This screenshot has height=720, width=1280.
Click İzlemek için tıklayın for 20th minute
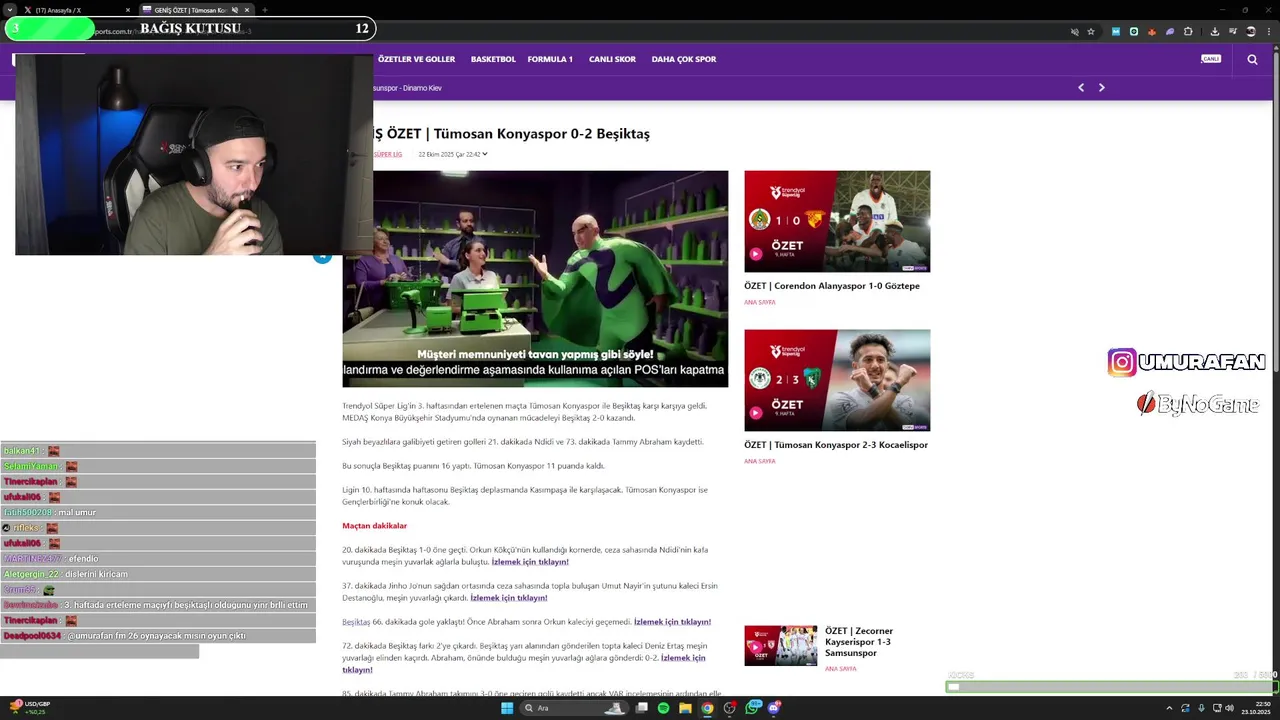(x=530, y=562)
